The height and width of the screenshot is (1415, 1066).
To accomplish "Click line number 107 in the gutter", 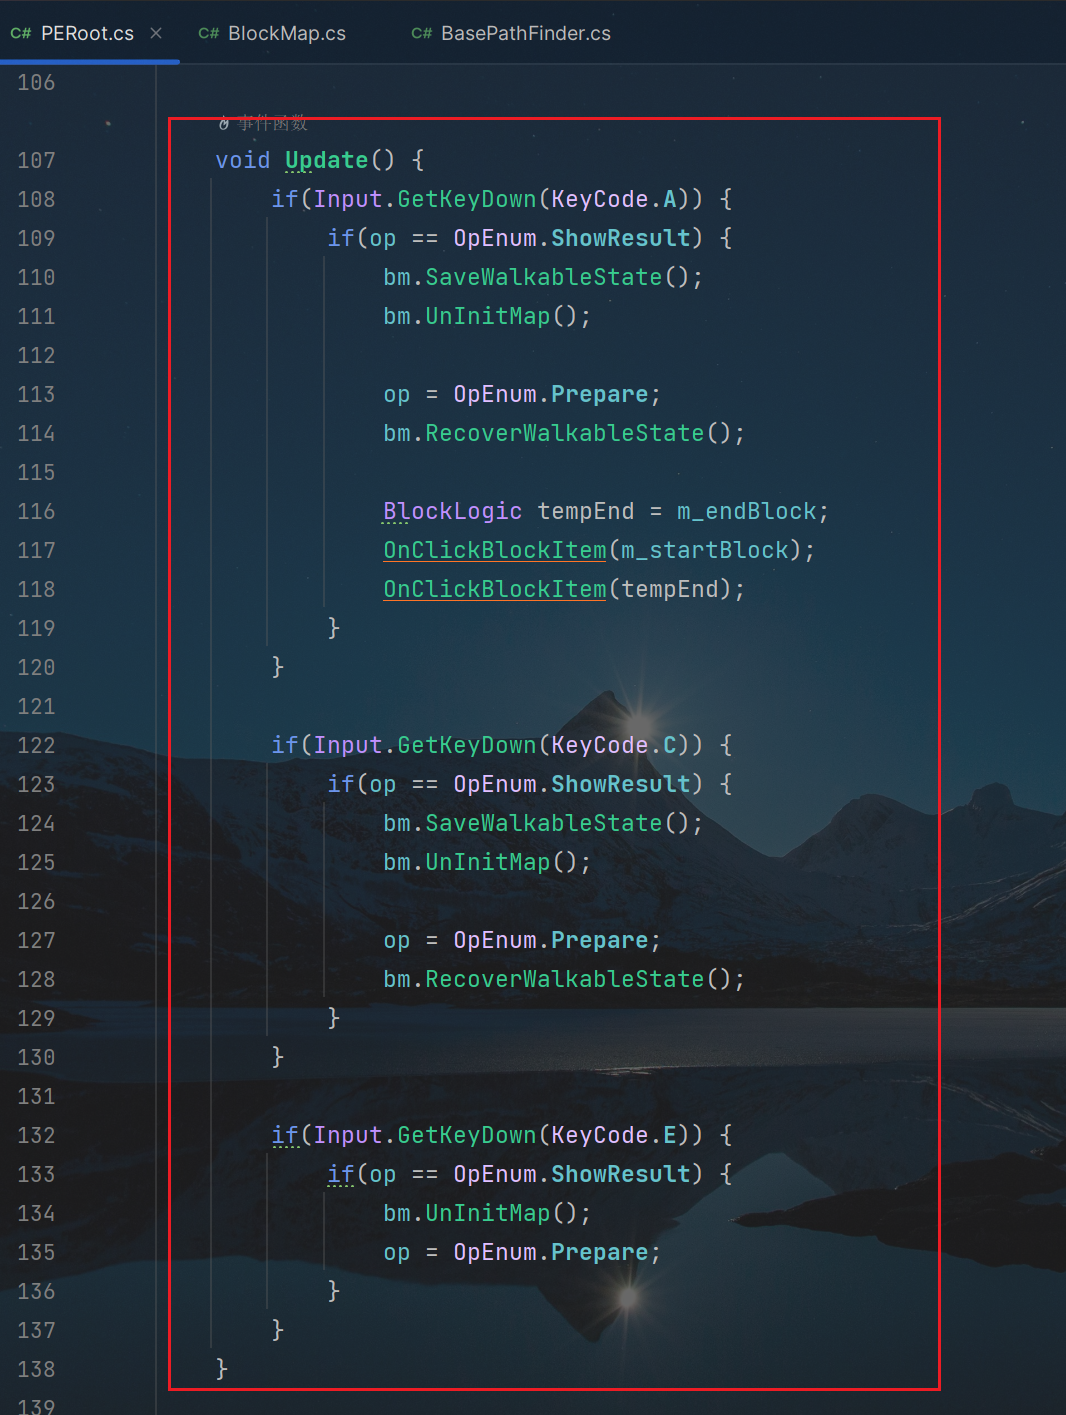I will 36,160.
